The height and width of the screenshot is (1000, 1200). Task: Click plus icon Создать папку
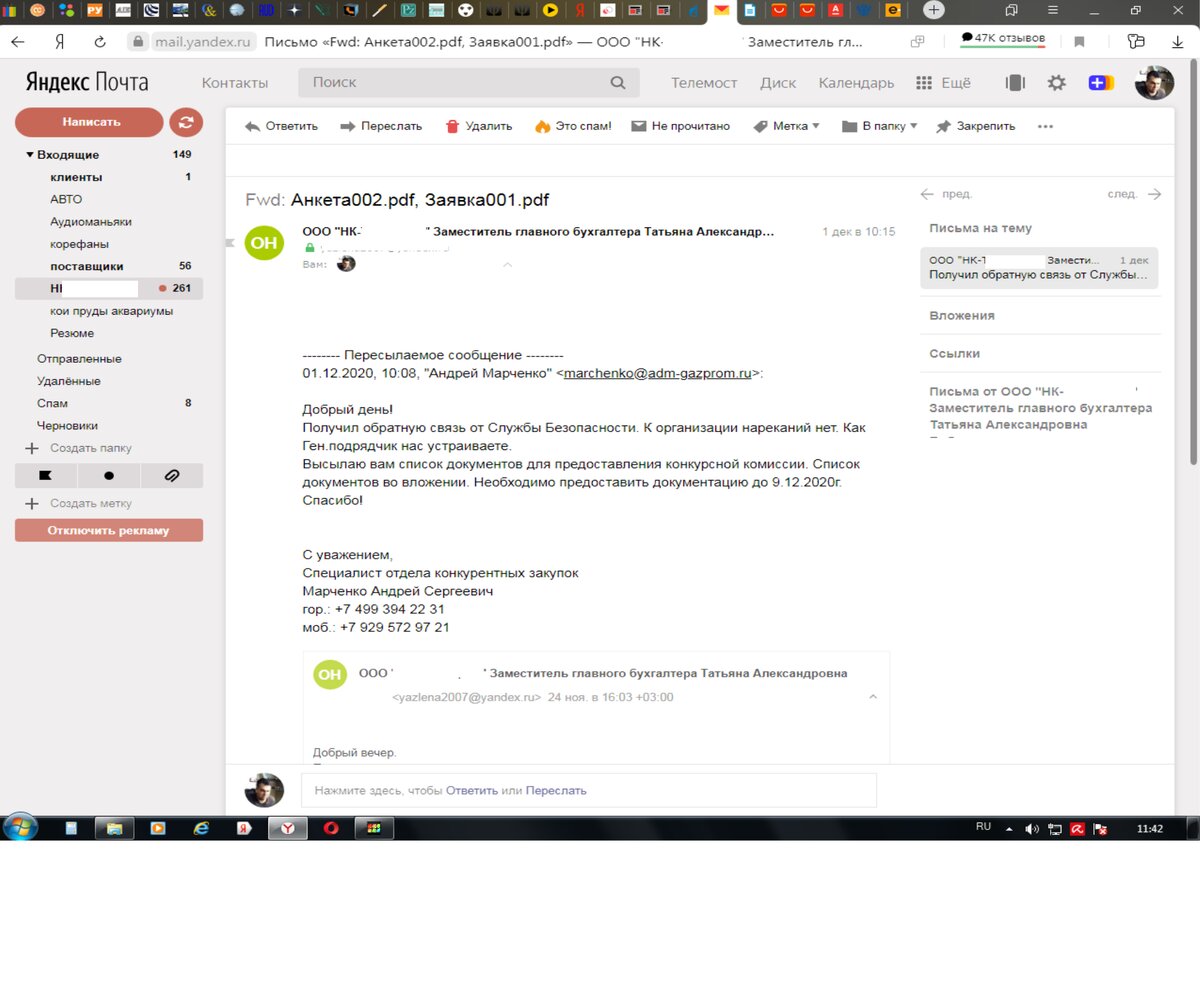(32, 448)
